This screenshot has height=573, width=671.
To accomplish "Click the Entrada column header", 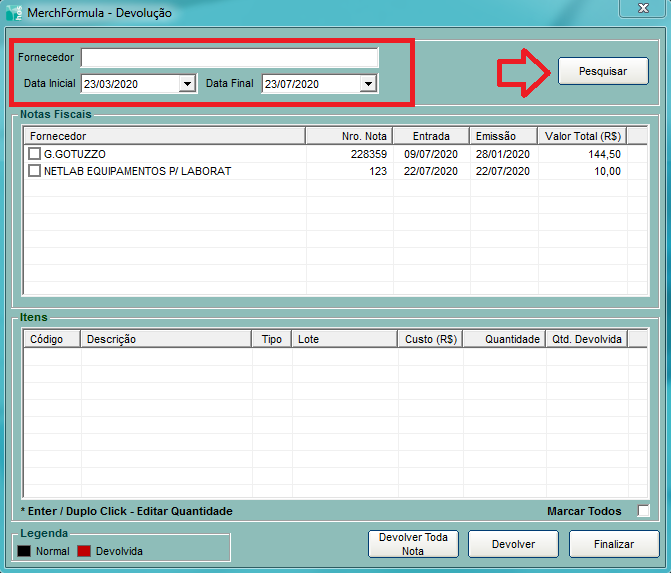I will (430, 136).
